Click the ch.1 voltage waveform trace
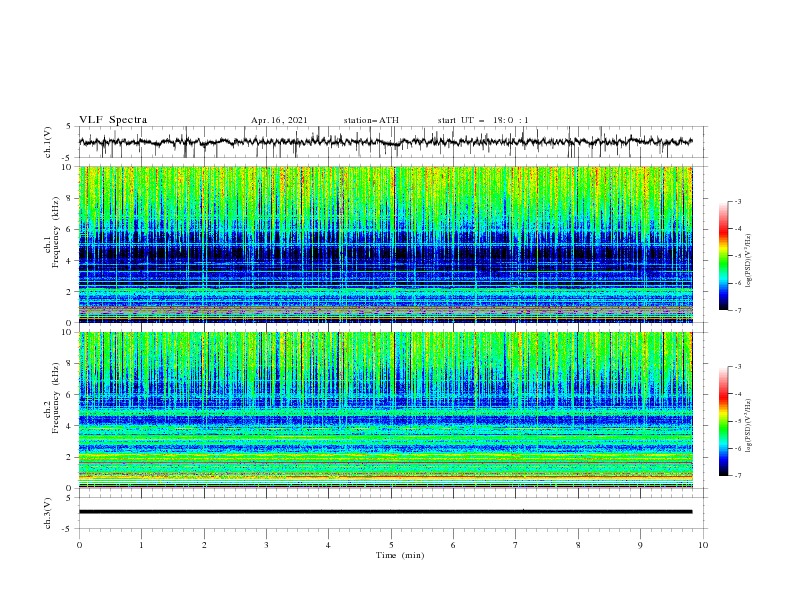792x612 pixels. [x=385, y=141]
